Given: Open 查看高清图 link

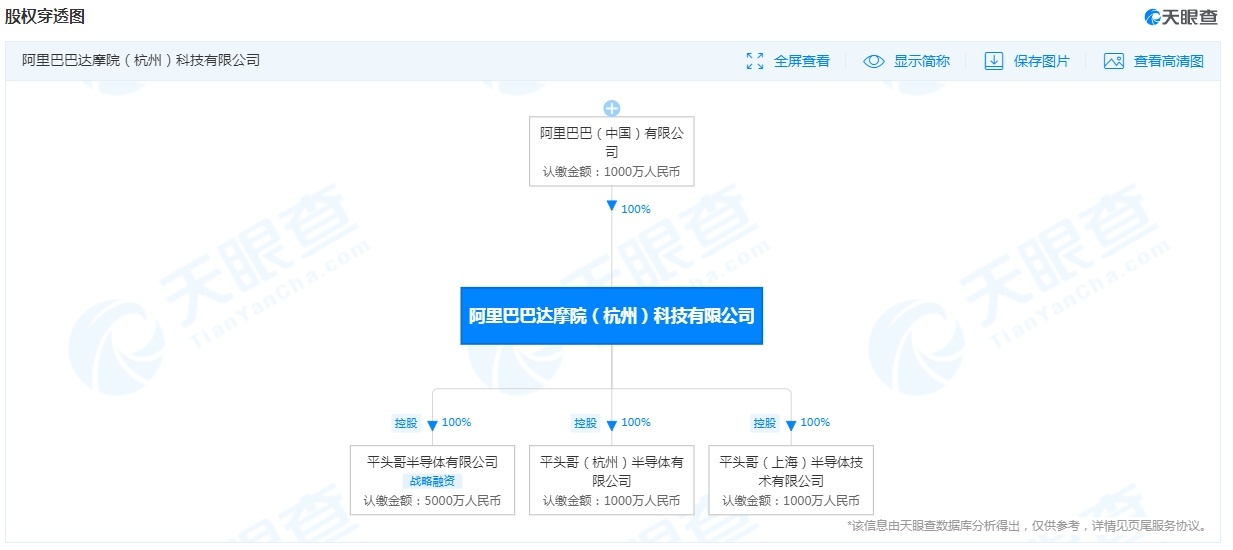Looking at the screenshot, I should click(1168, 61).
